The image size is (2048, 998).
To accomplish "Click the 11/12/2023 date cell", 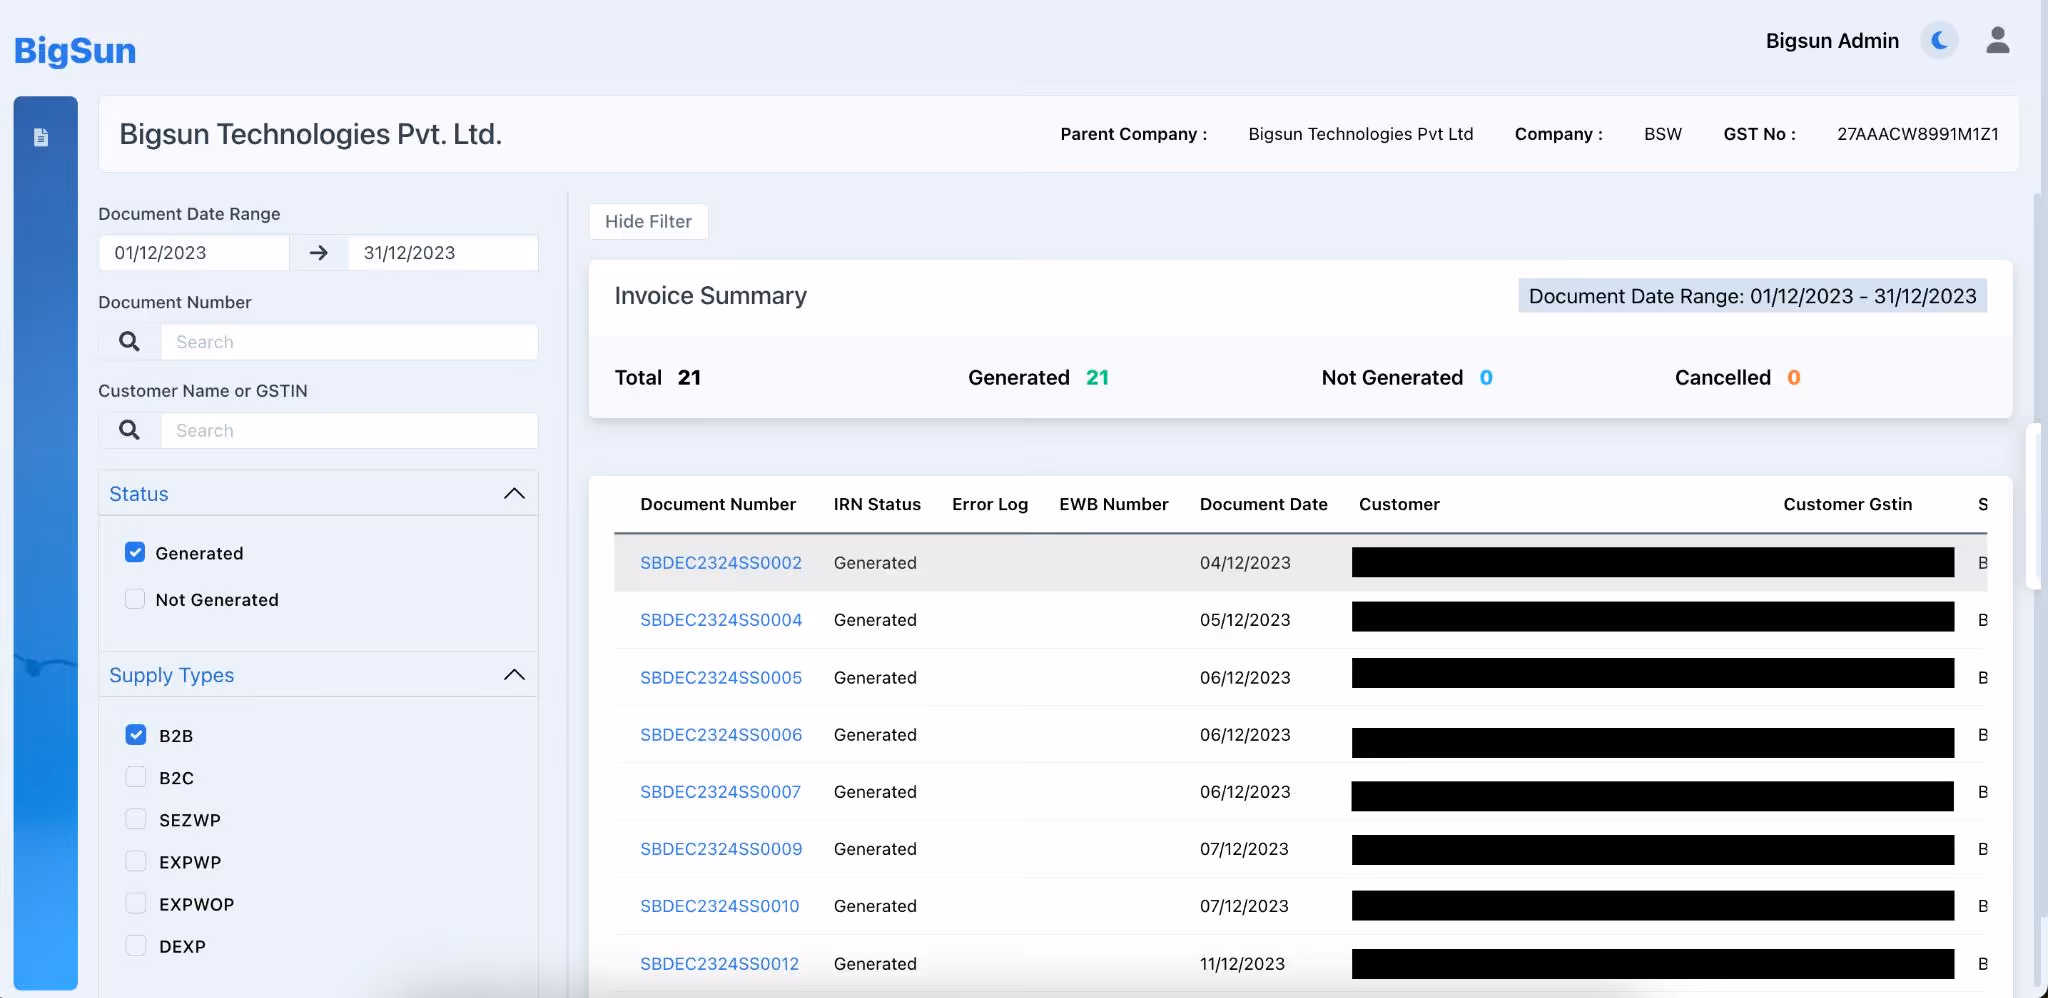I will [x=1242, y=964].
